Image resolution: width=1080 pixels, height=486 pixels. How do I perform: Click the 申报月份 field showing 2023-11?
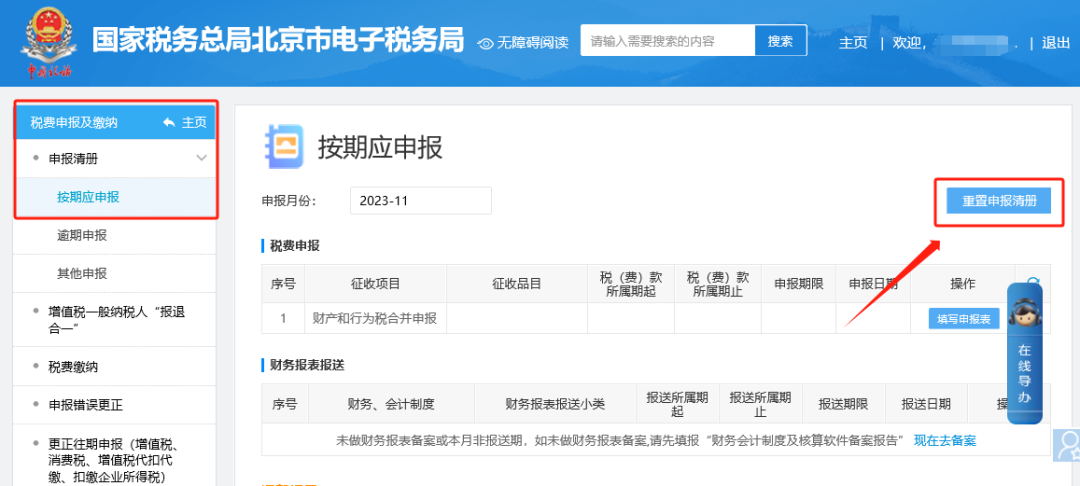(x=420, y=200)
